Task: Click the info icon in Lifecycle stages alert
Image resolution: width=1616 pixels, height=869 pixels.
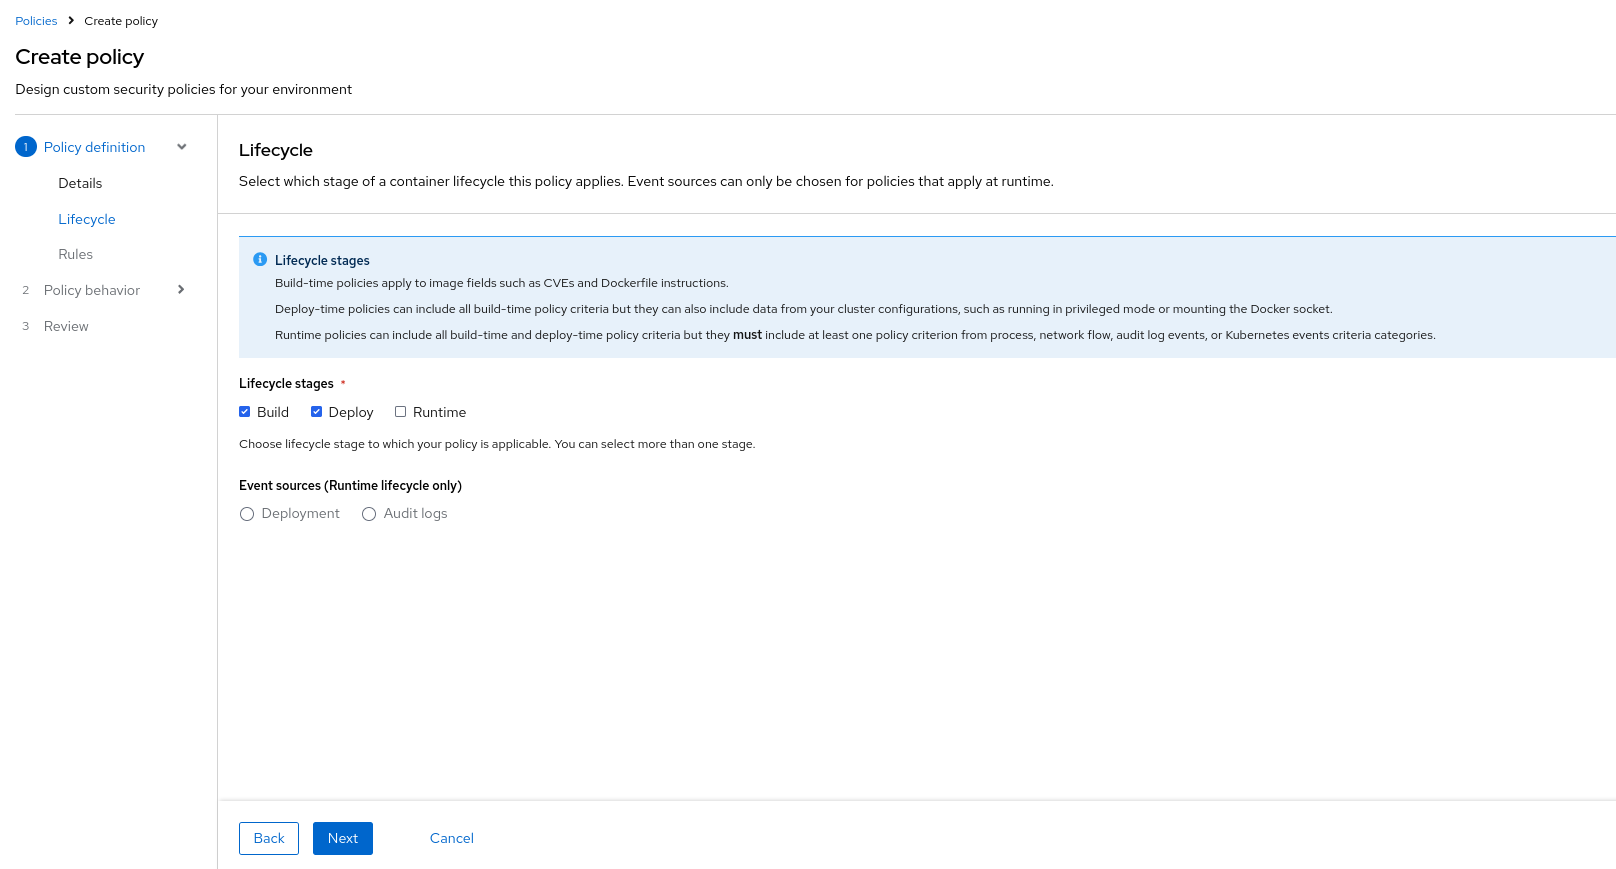Action: 260,260
